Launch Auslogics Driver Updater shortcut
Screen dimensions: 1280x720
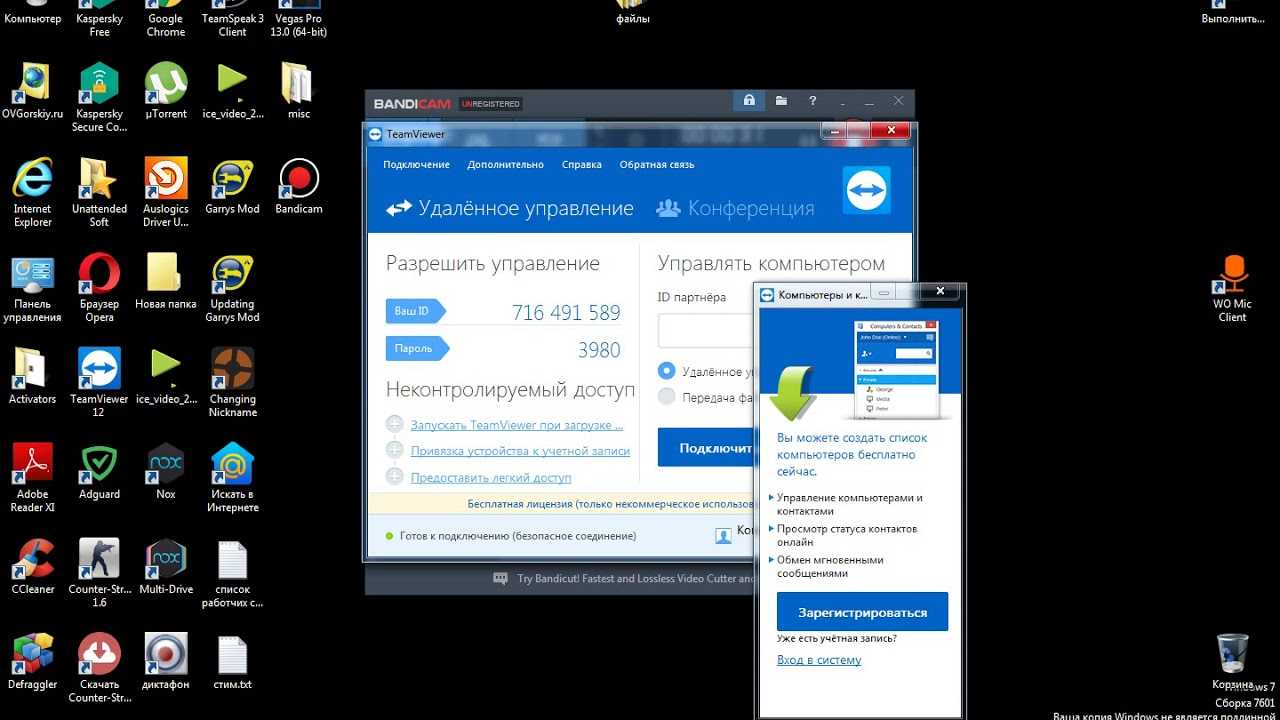(x=166, y=193)
